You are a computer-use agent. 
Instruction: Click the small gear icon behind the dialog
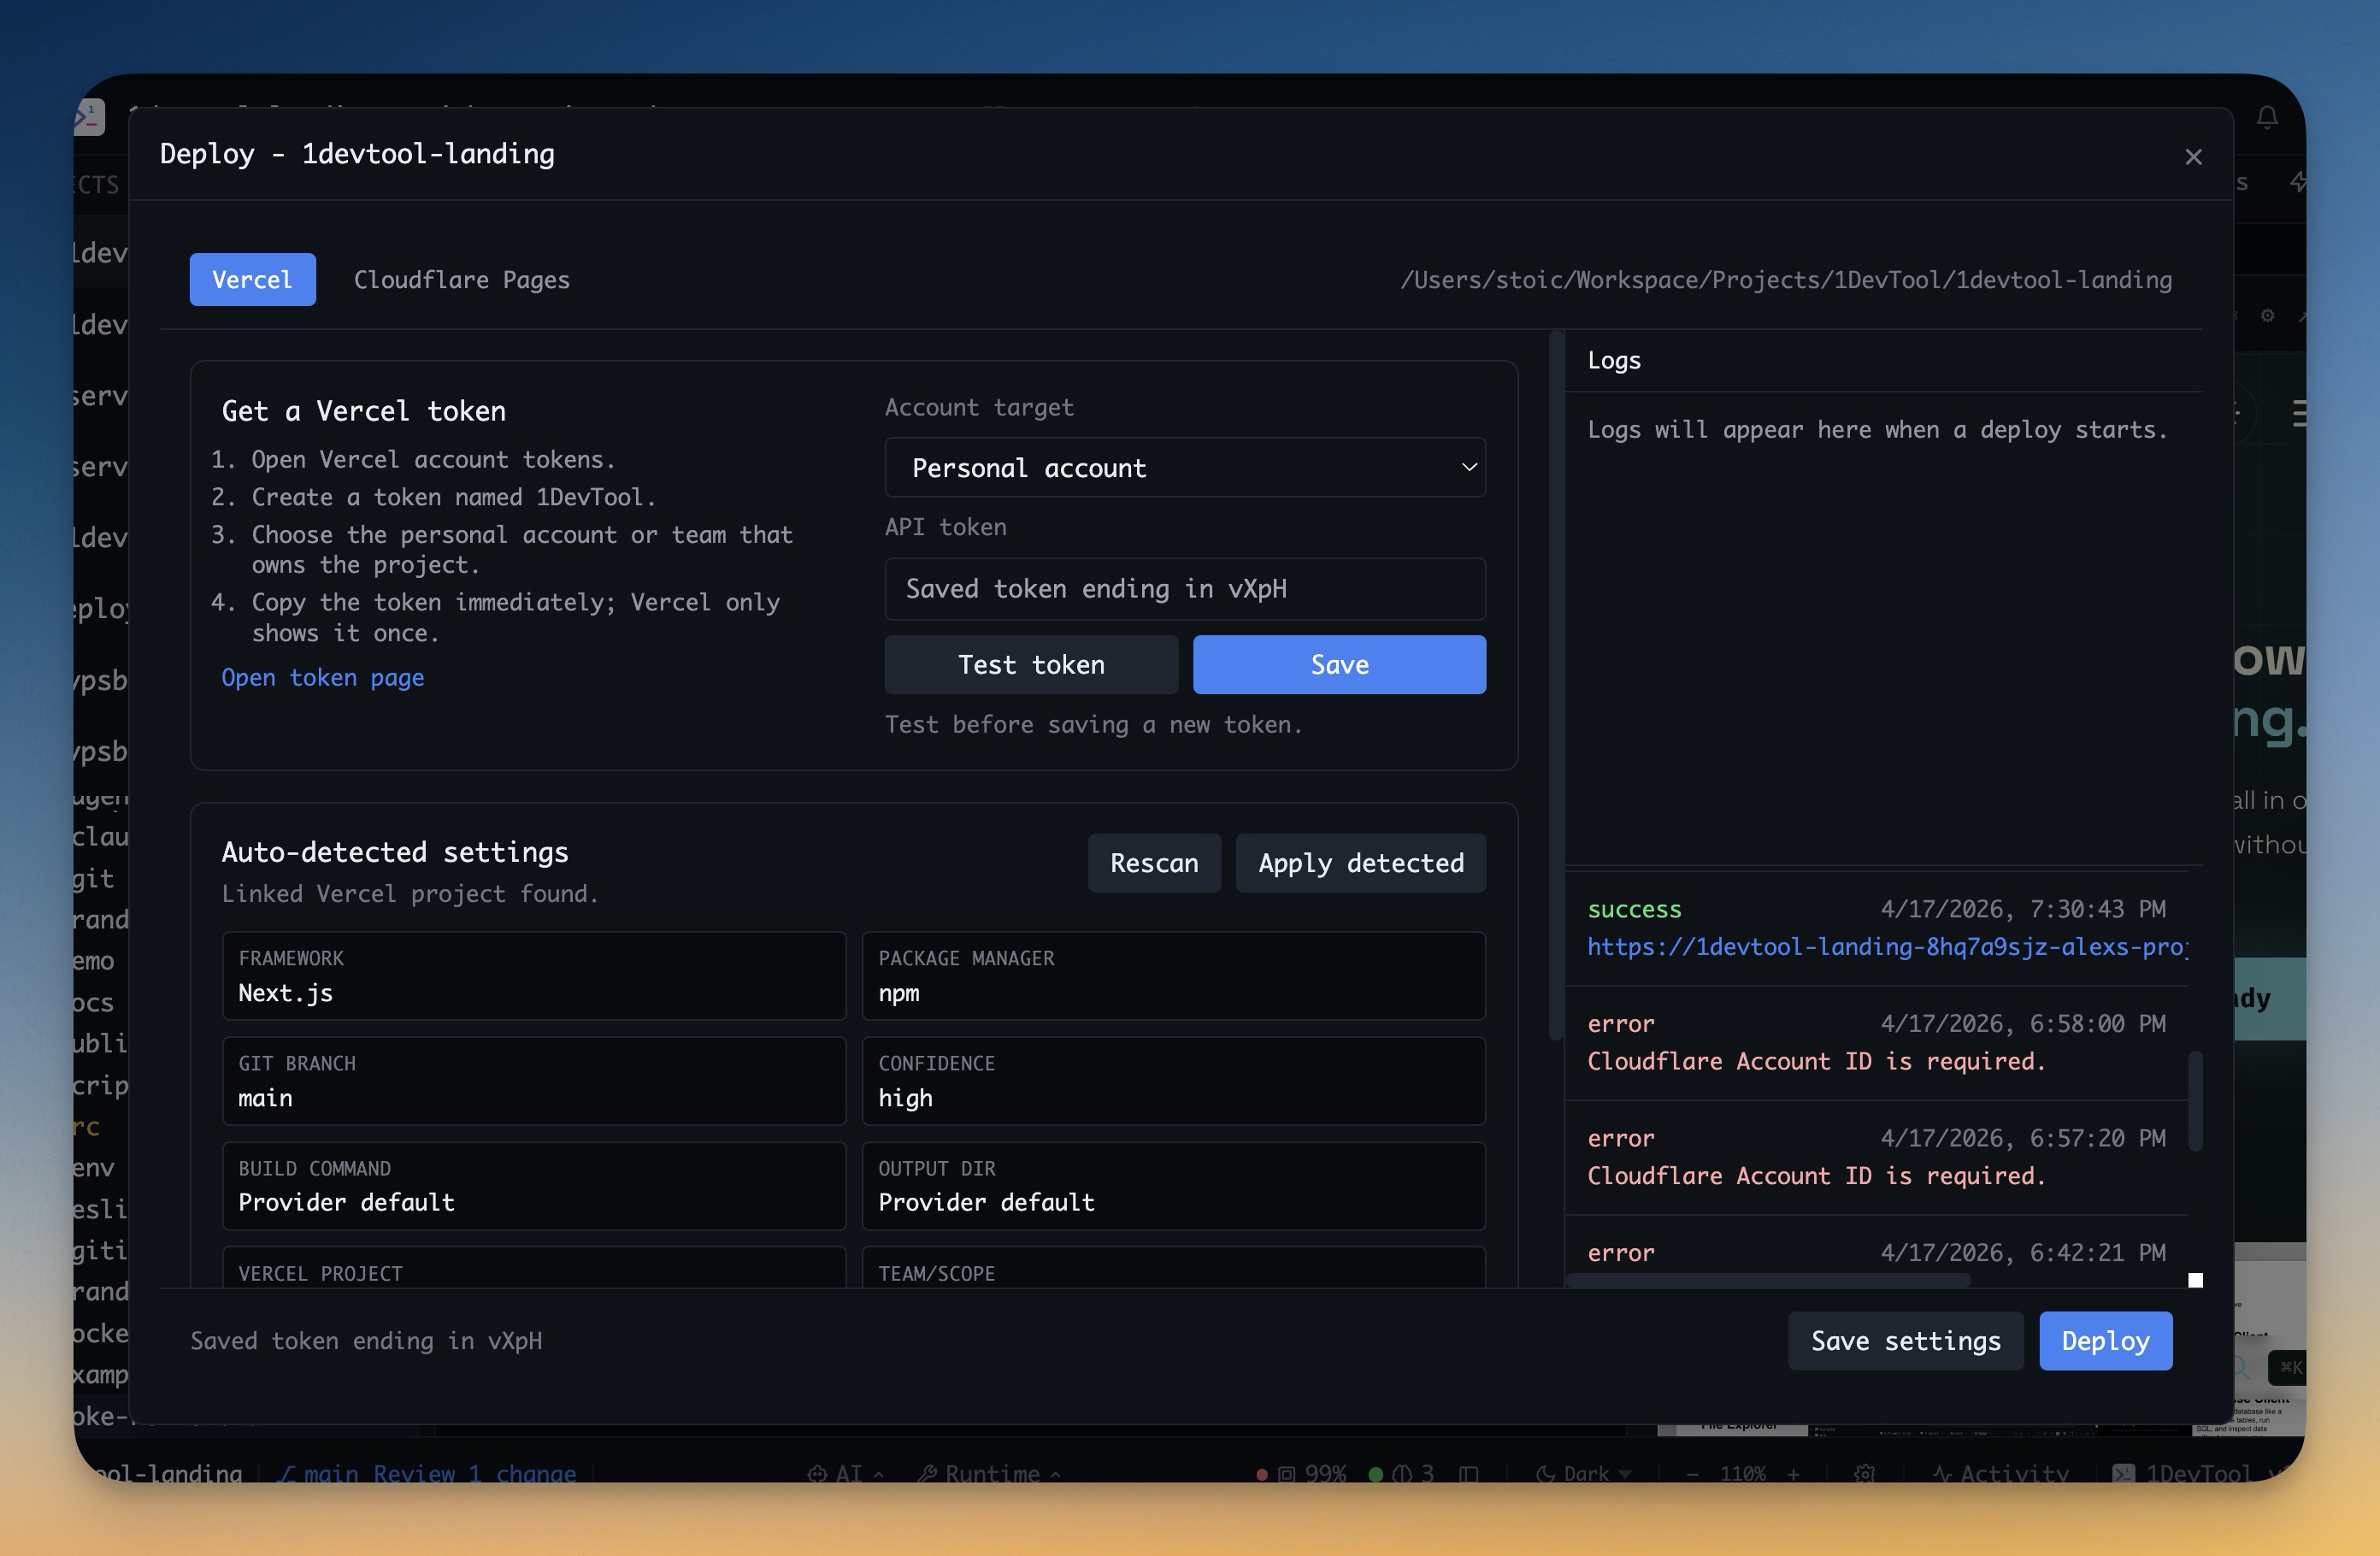click(x=2267, y=315)
